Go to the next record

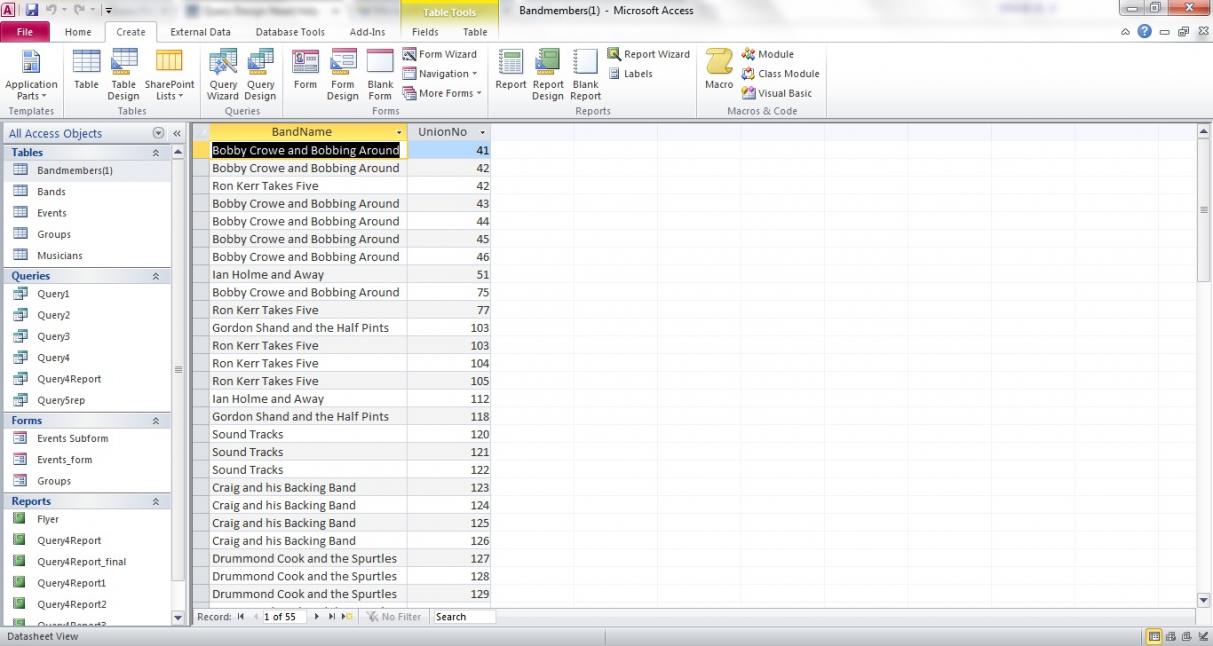(x=318, y=617)
